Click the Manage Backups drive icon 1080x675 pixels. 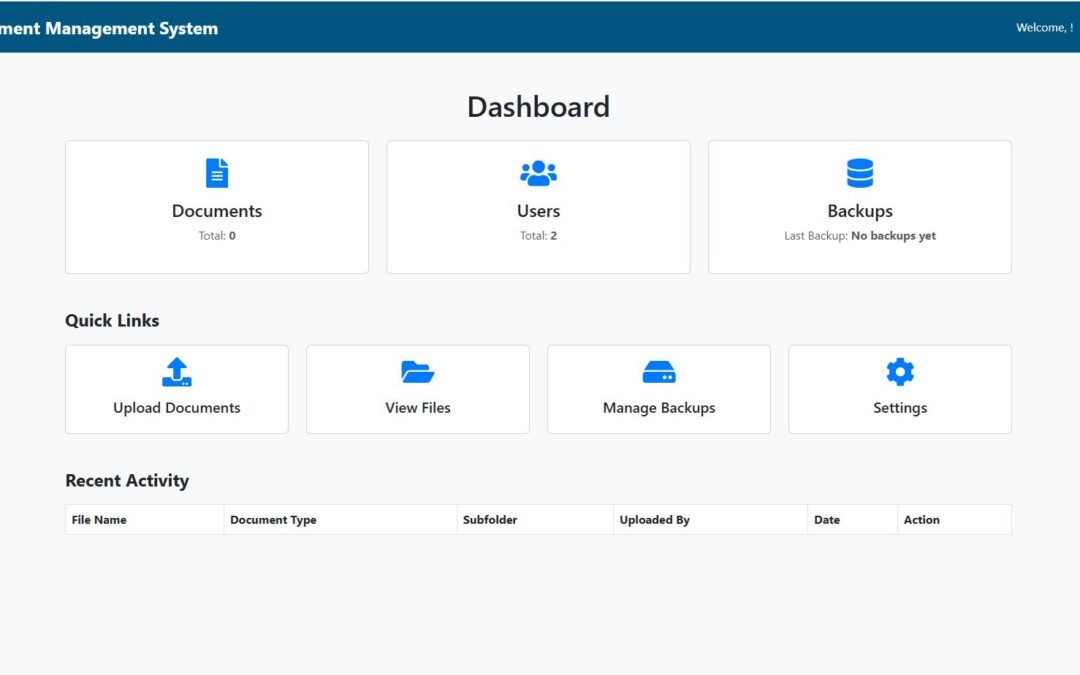point(658,371)
